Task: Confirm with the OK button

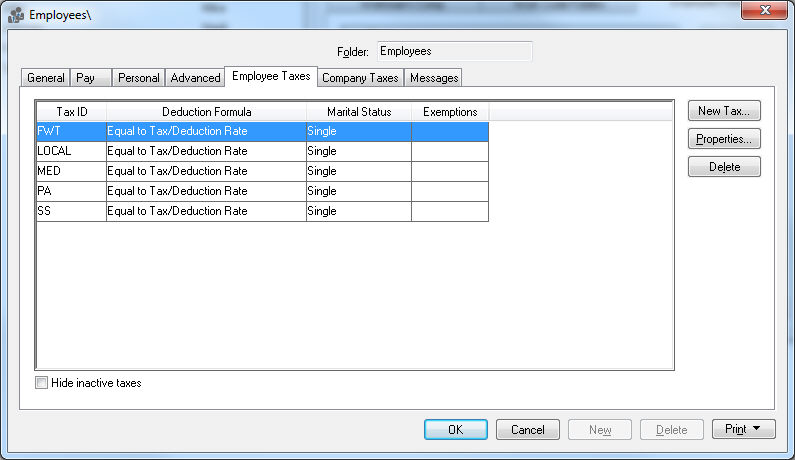Action: (455, 430)
